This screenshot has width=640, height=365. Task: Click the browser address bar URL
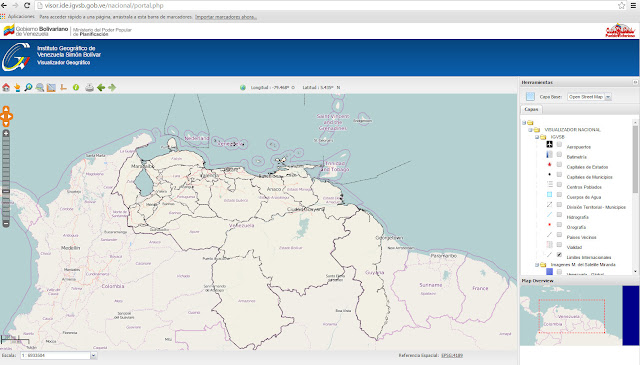pyautogui.click(x=104, y=6)
